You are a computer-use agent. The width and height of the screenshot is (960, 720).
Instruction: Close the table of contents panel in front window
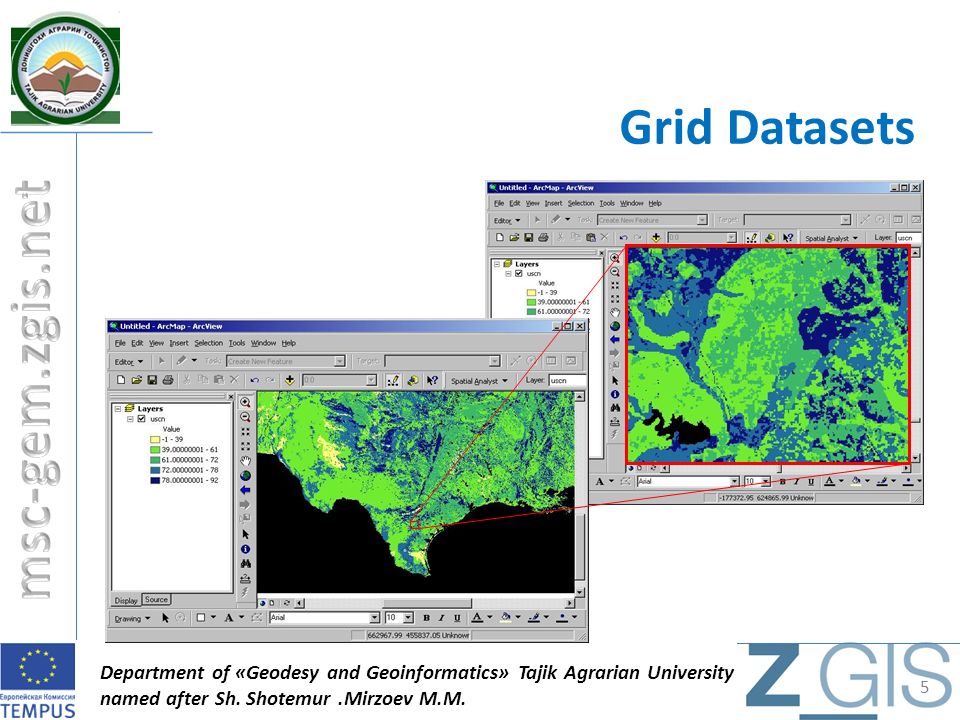(x=231, y=397)
